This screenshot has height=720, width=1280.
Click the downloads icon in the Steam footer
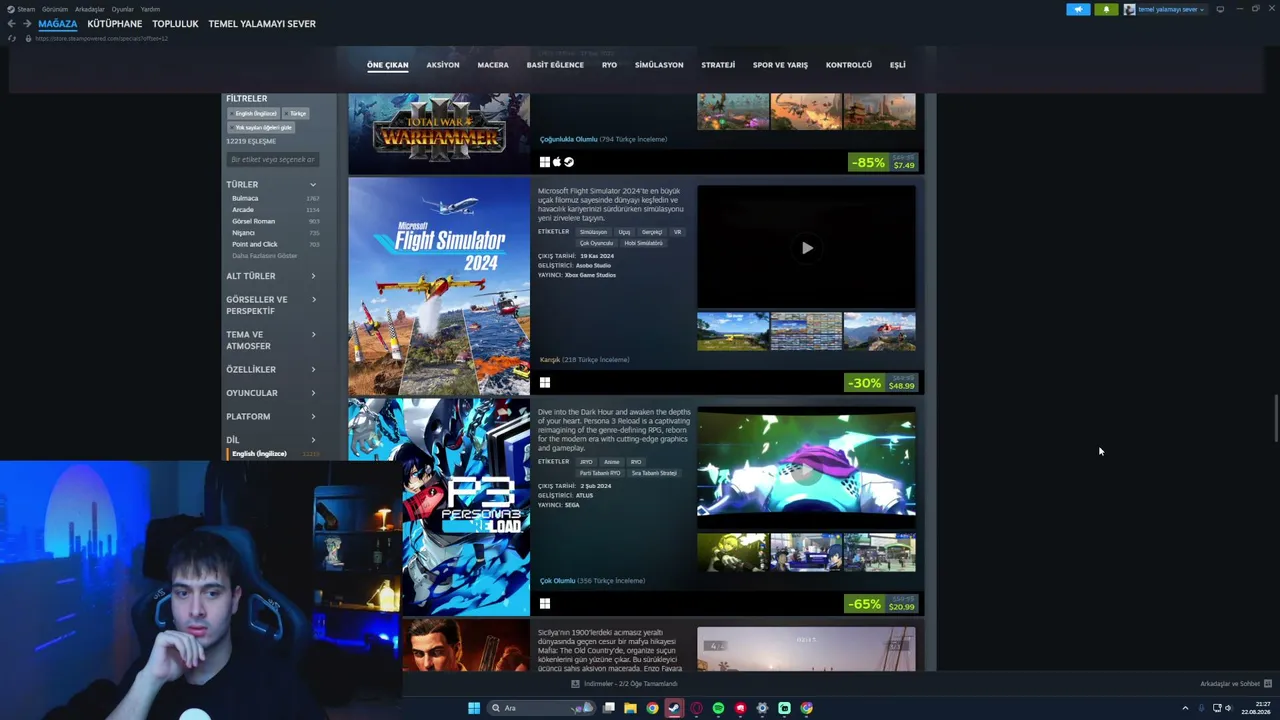tap(575, 684)
